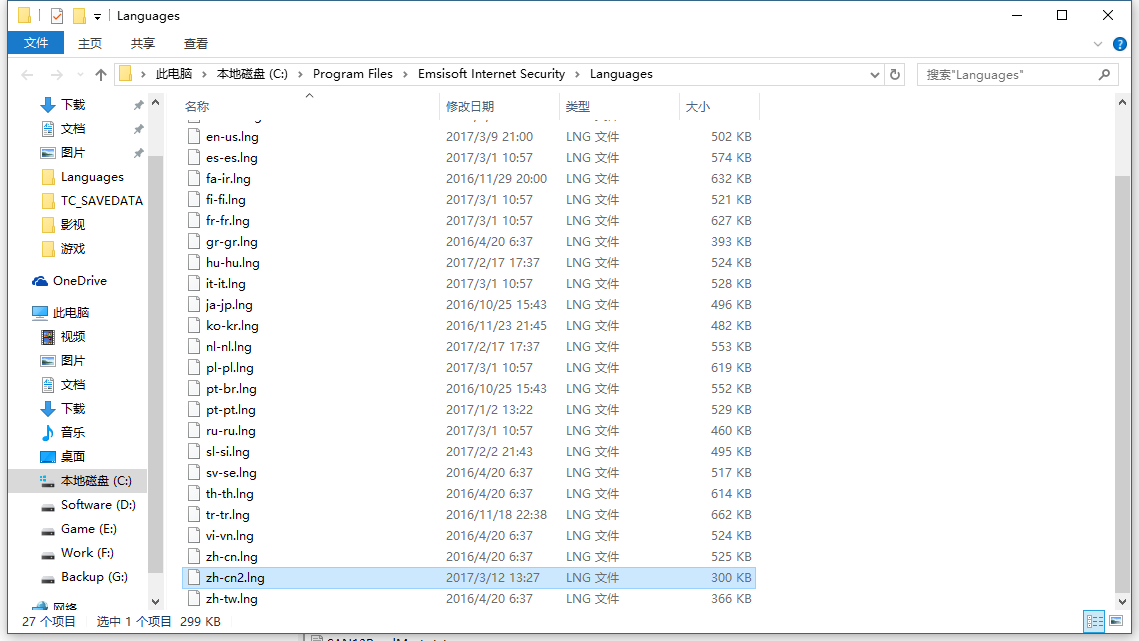
Task: Open the recent locations dropdown
Action: [x=80, y=74]
